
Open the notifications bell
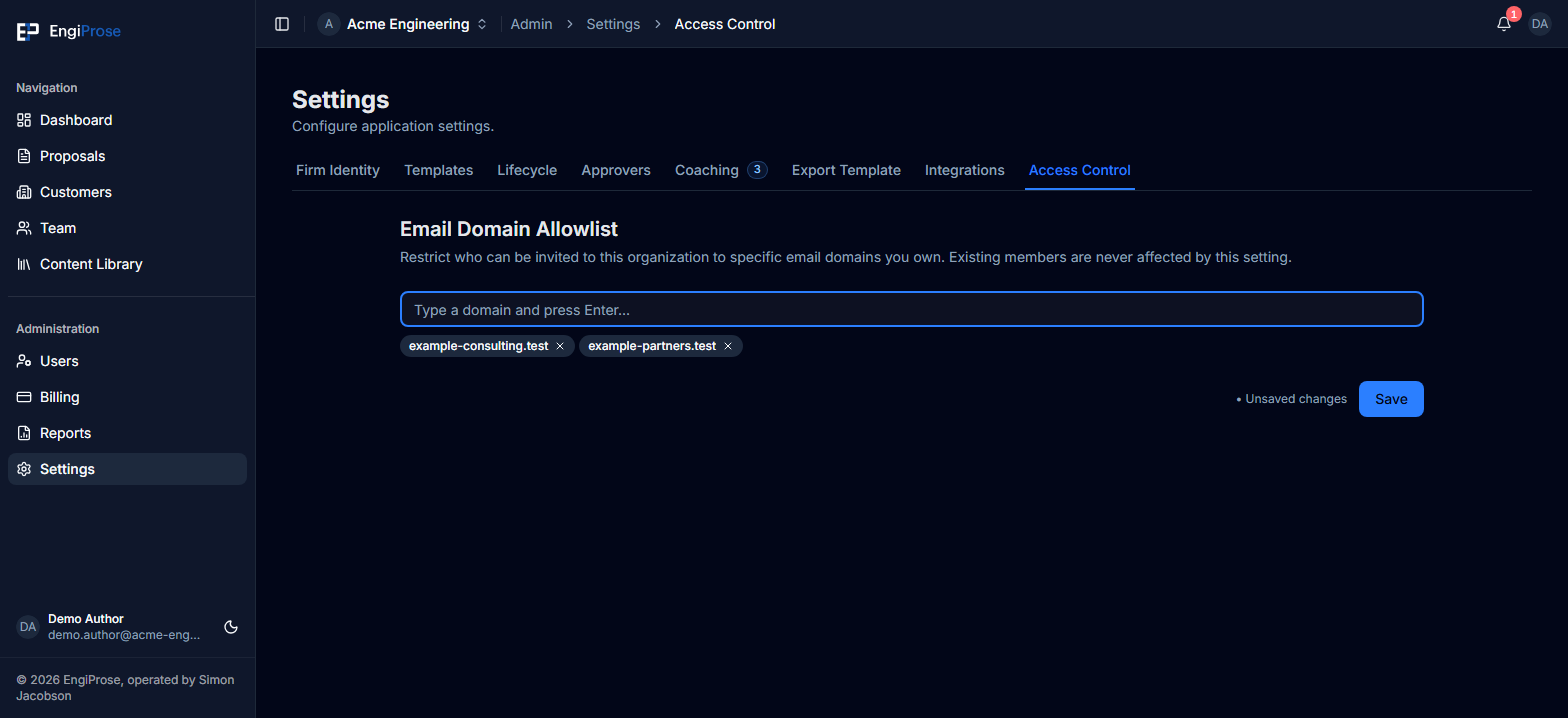click(x=1504, y=24)
